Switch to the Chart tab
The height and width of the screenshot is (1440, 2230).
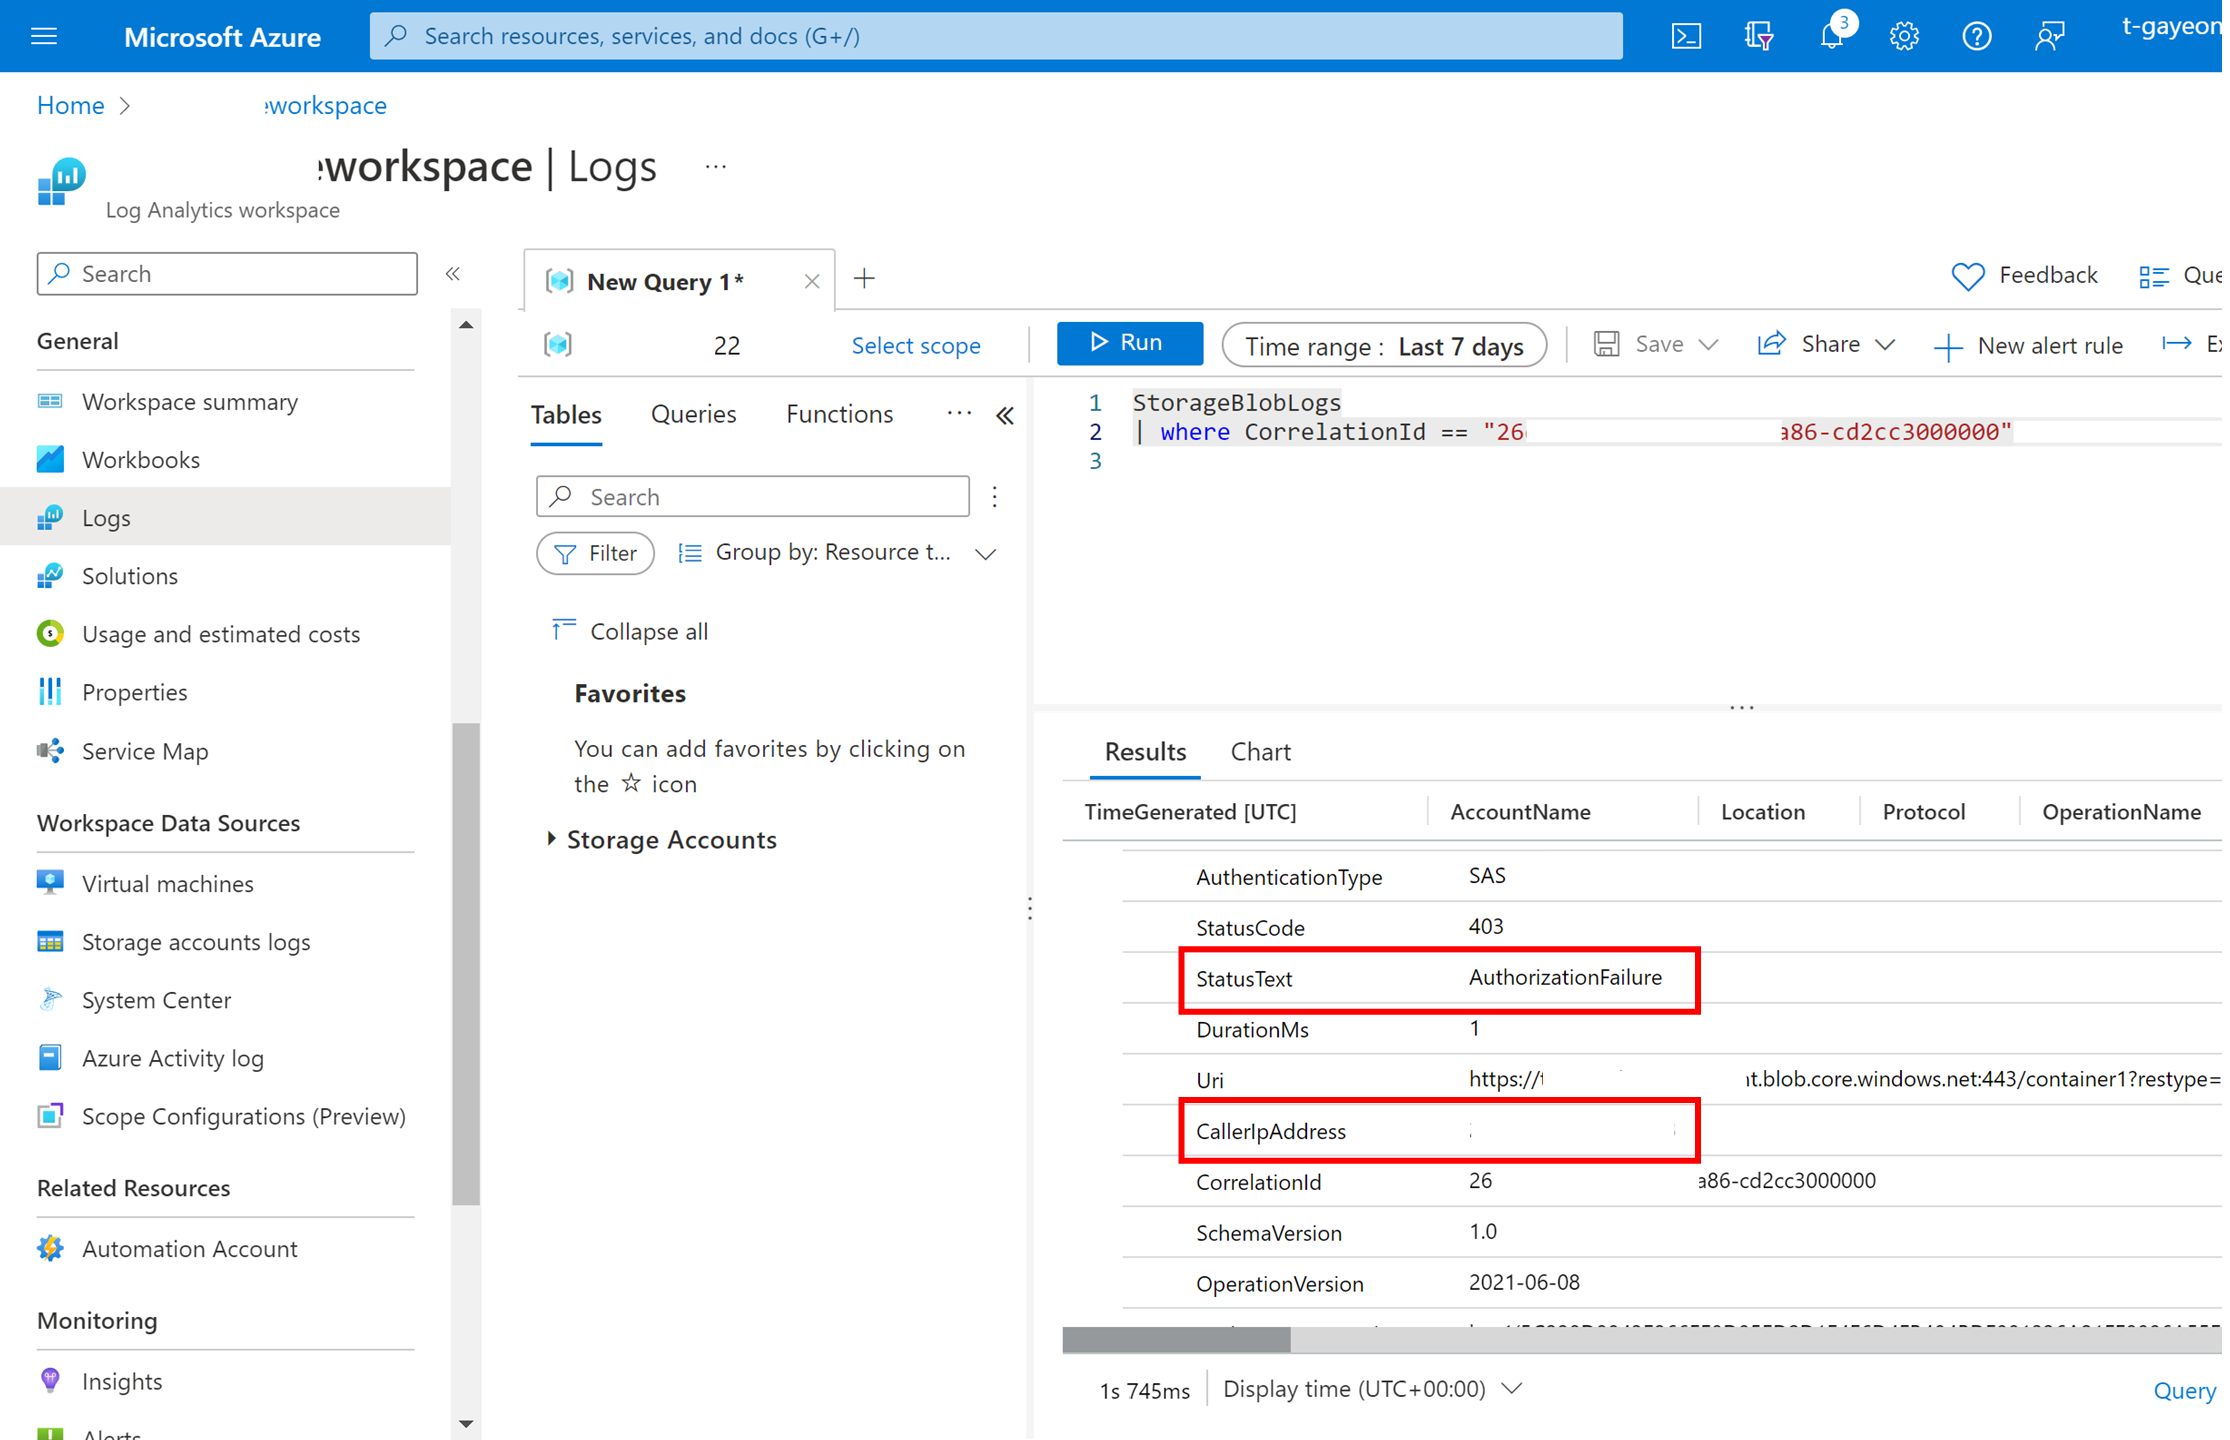click(1259, 752)
